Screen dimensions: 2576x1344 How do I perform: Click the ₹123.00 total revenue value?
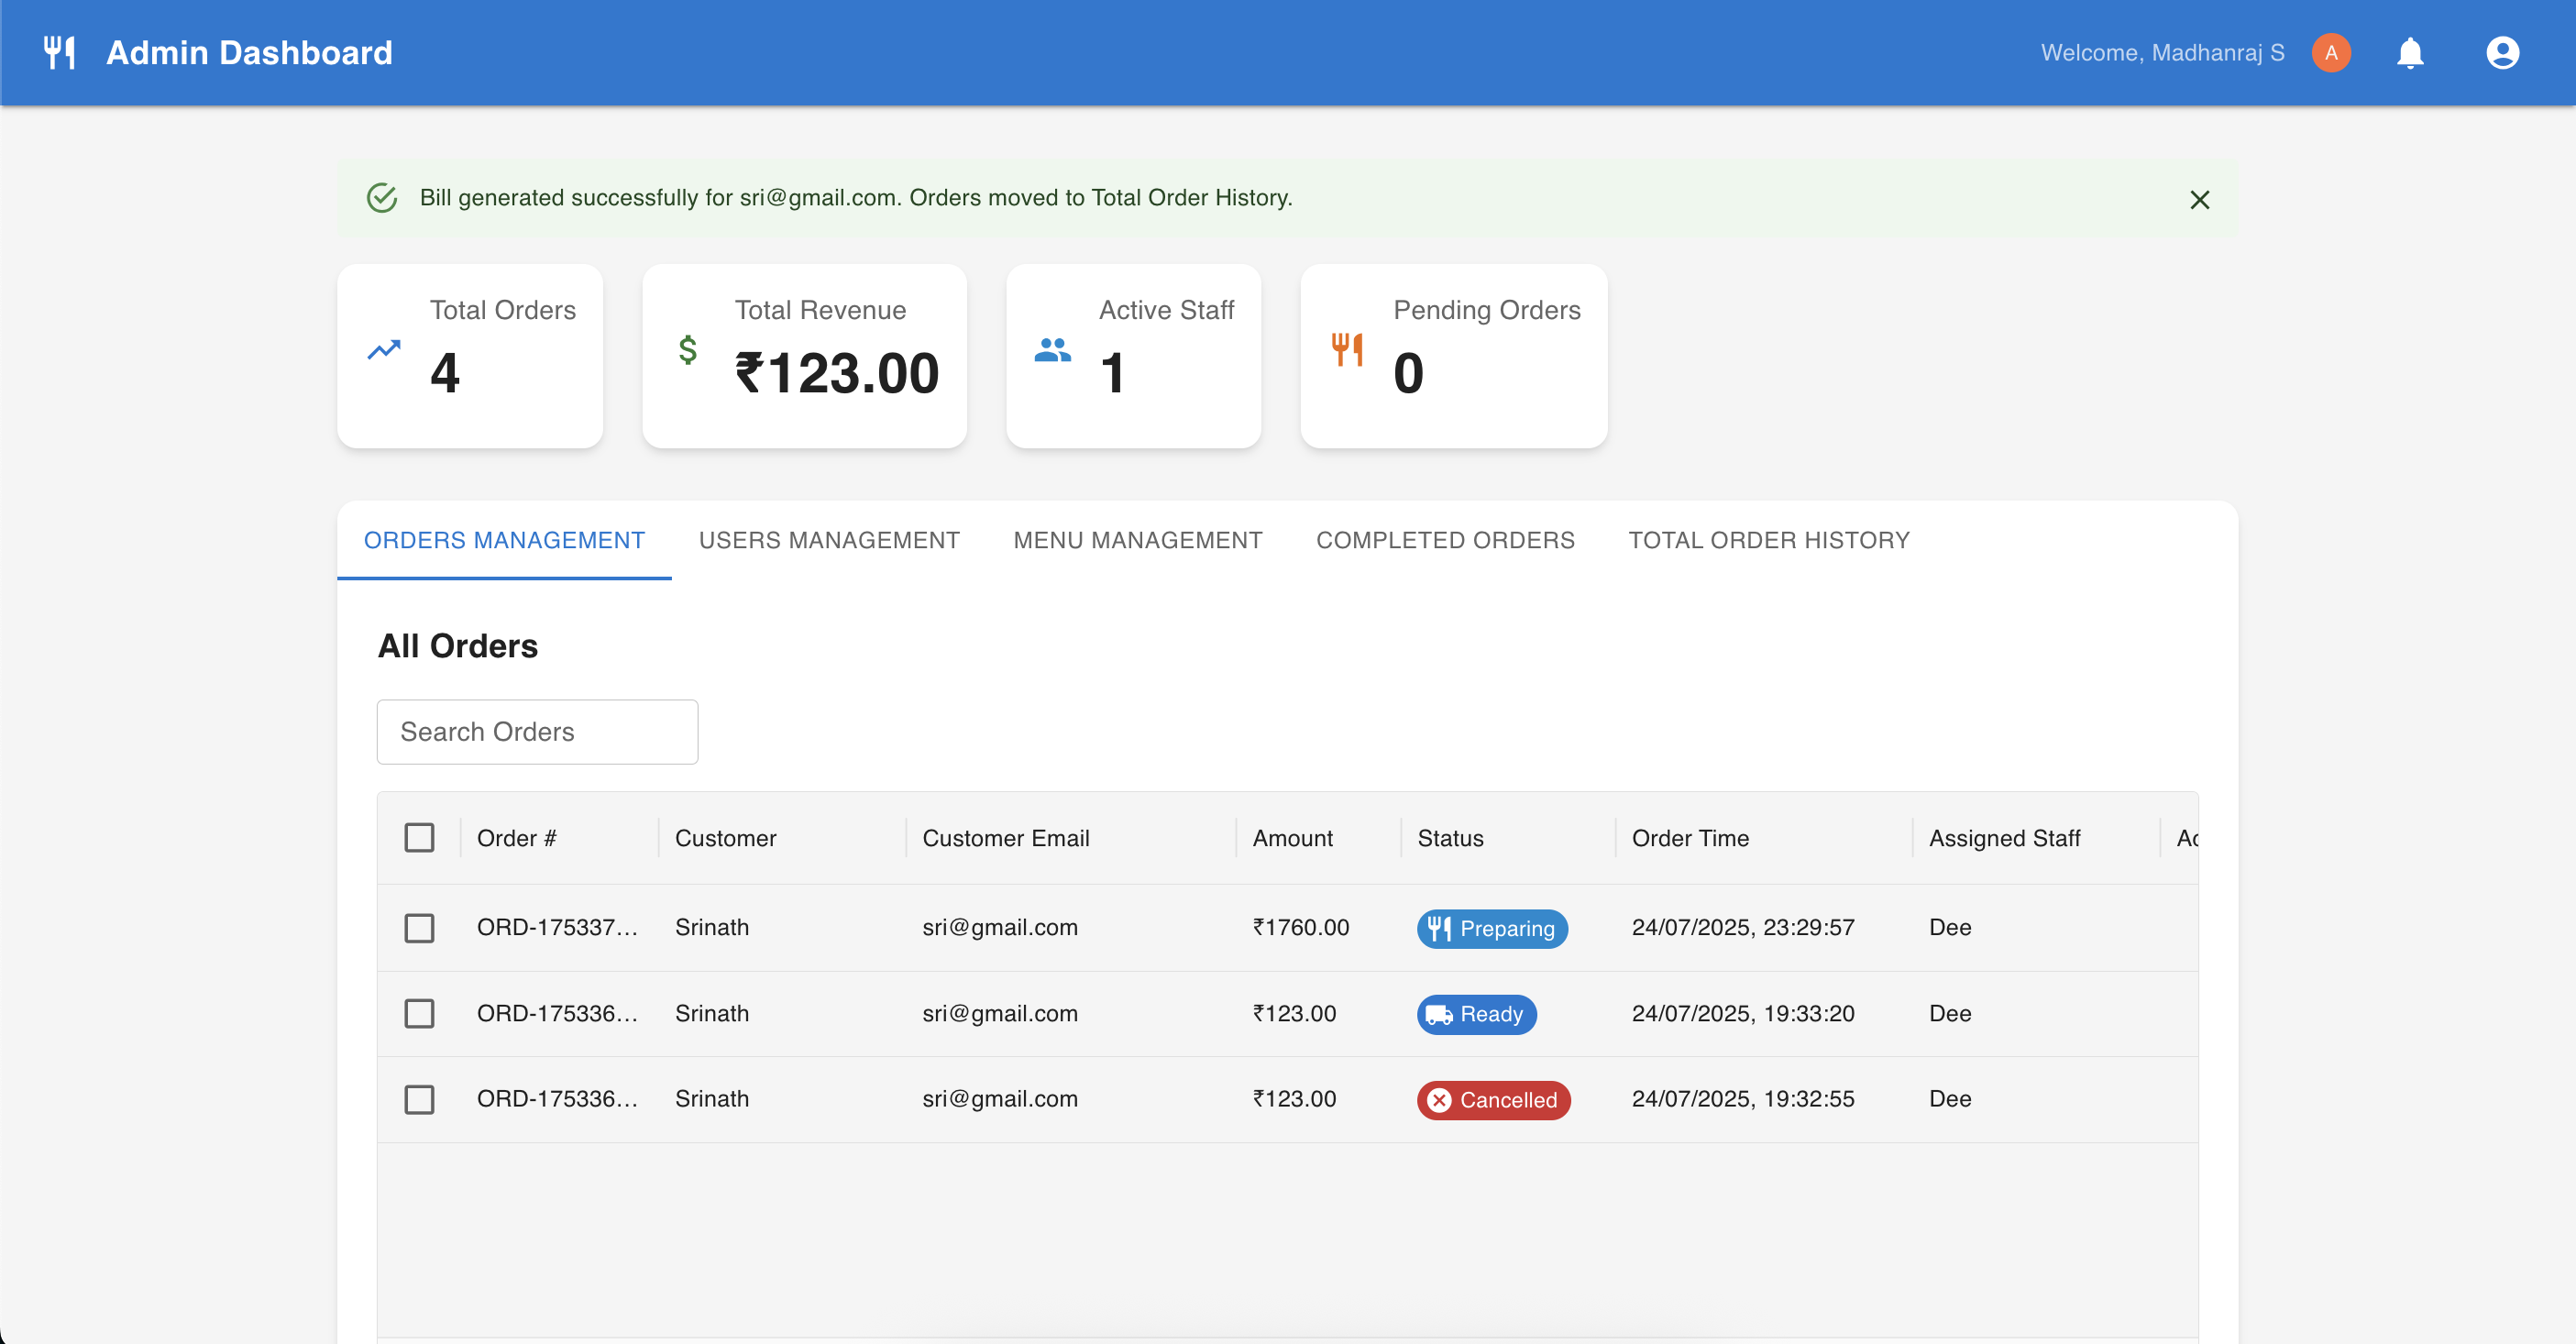(837, 373)
